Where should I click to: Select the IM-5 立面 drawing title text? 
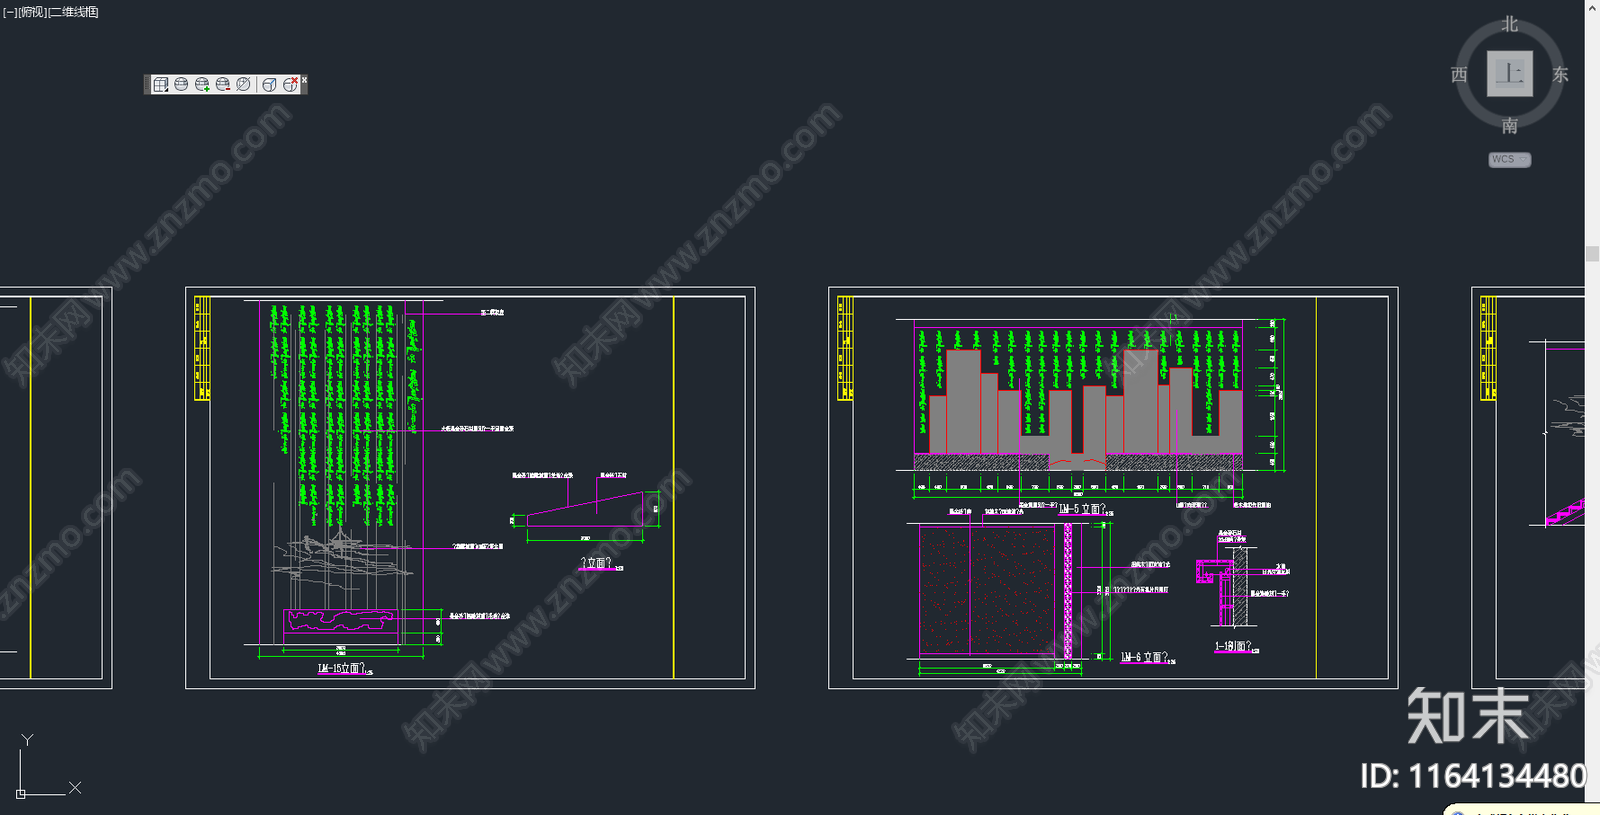point(1082,509)
